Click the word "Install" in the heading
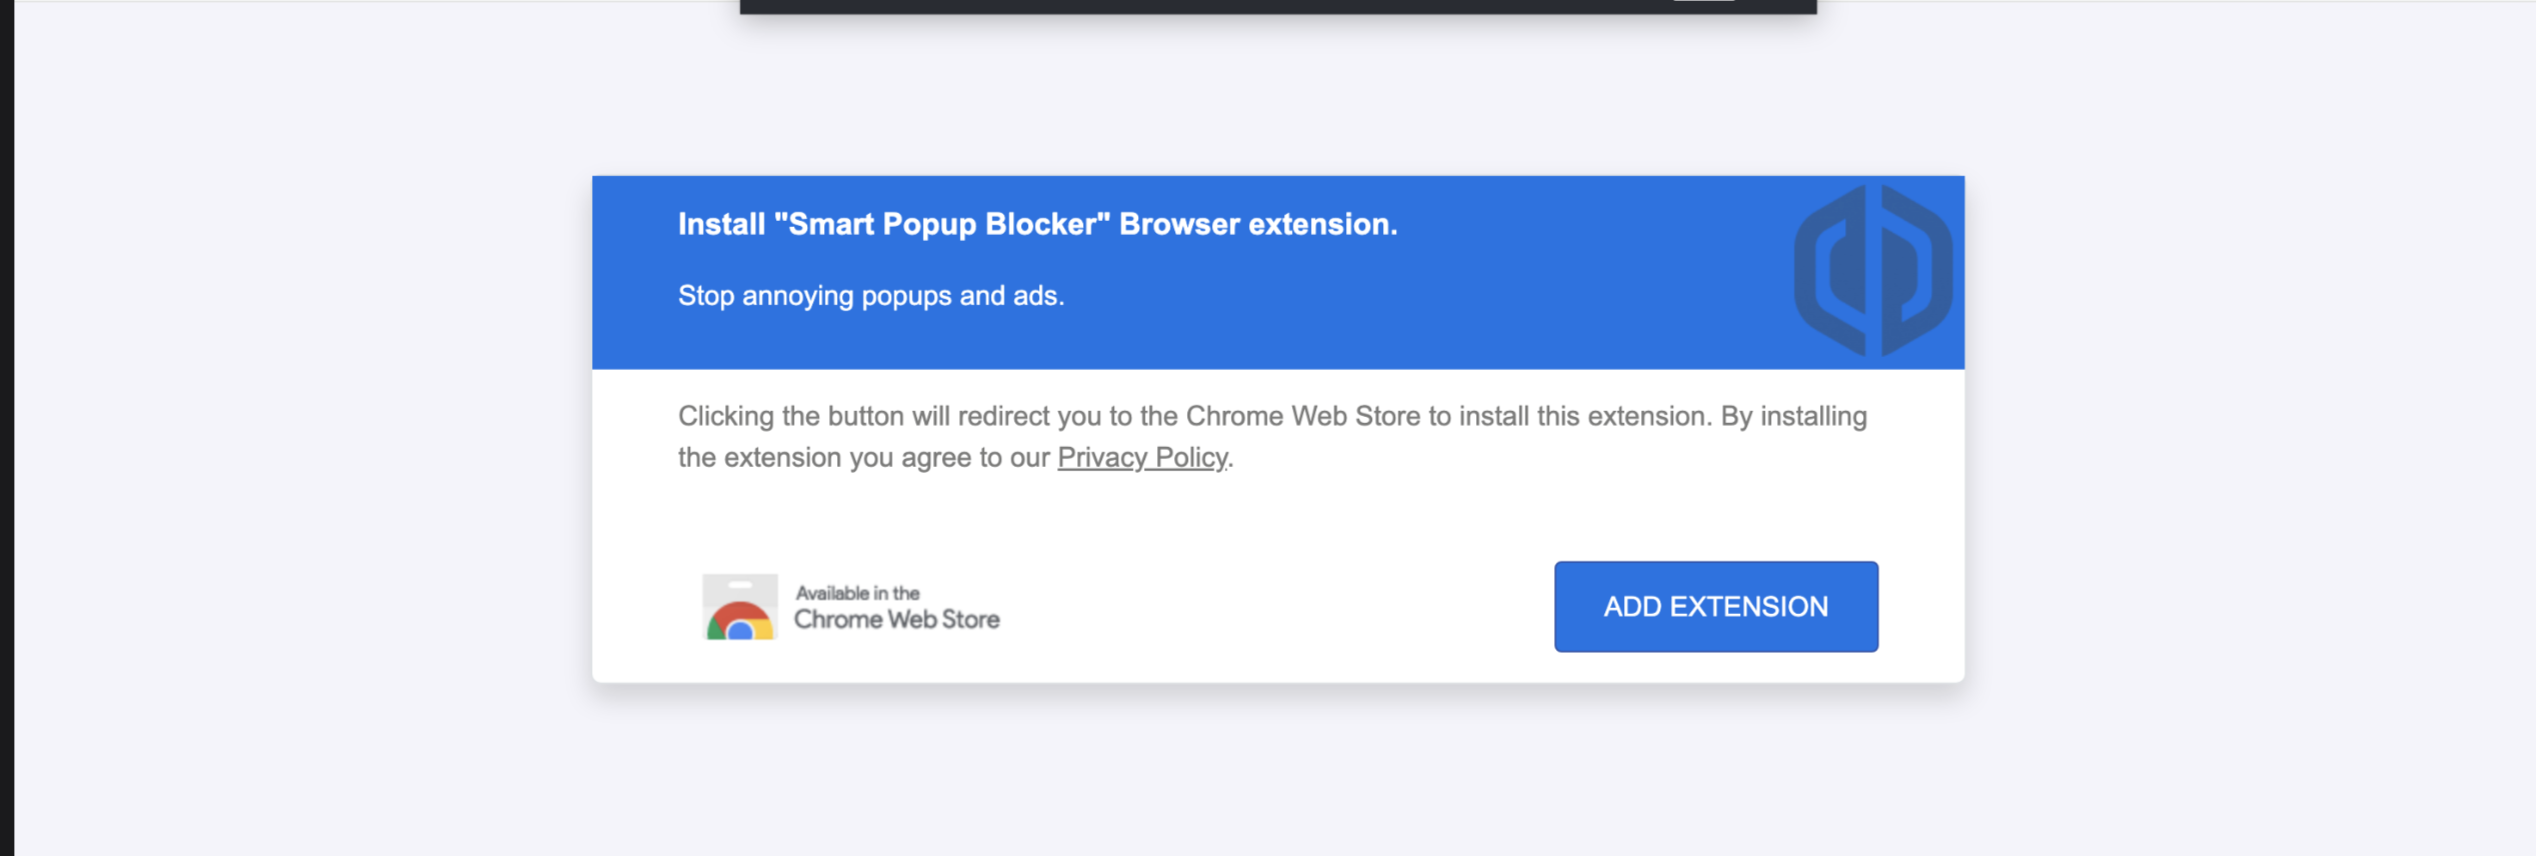 (x=721, y=224)
